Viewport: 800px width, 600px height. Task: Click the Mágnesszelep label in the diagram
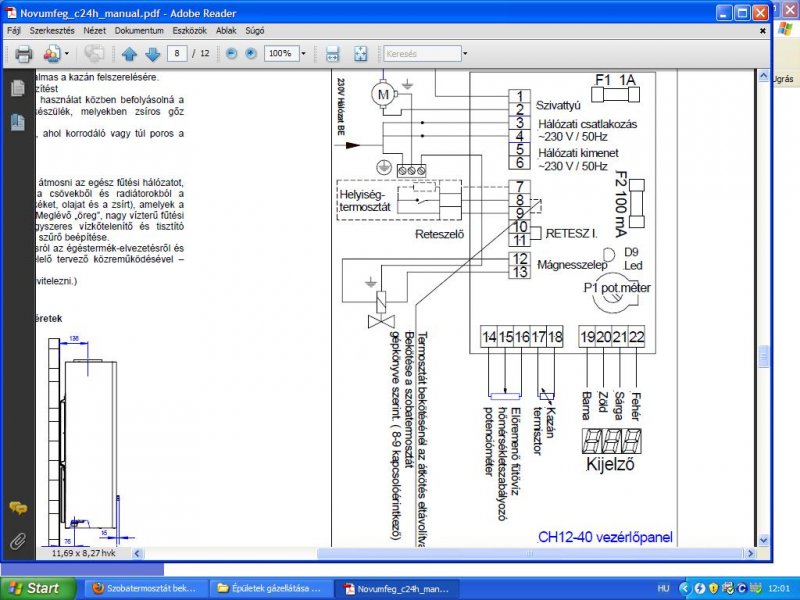pyautogui.click(x=572, y=265)
